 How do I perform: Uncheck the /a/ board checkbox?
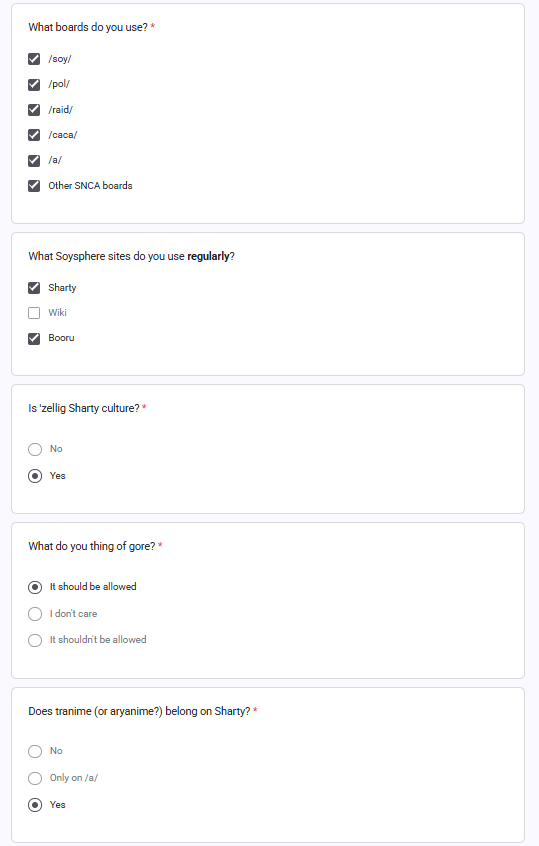(x=34, y=160)
